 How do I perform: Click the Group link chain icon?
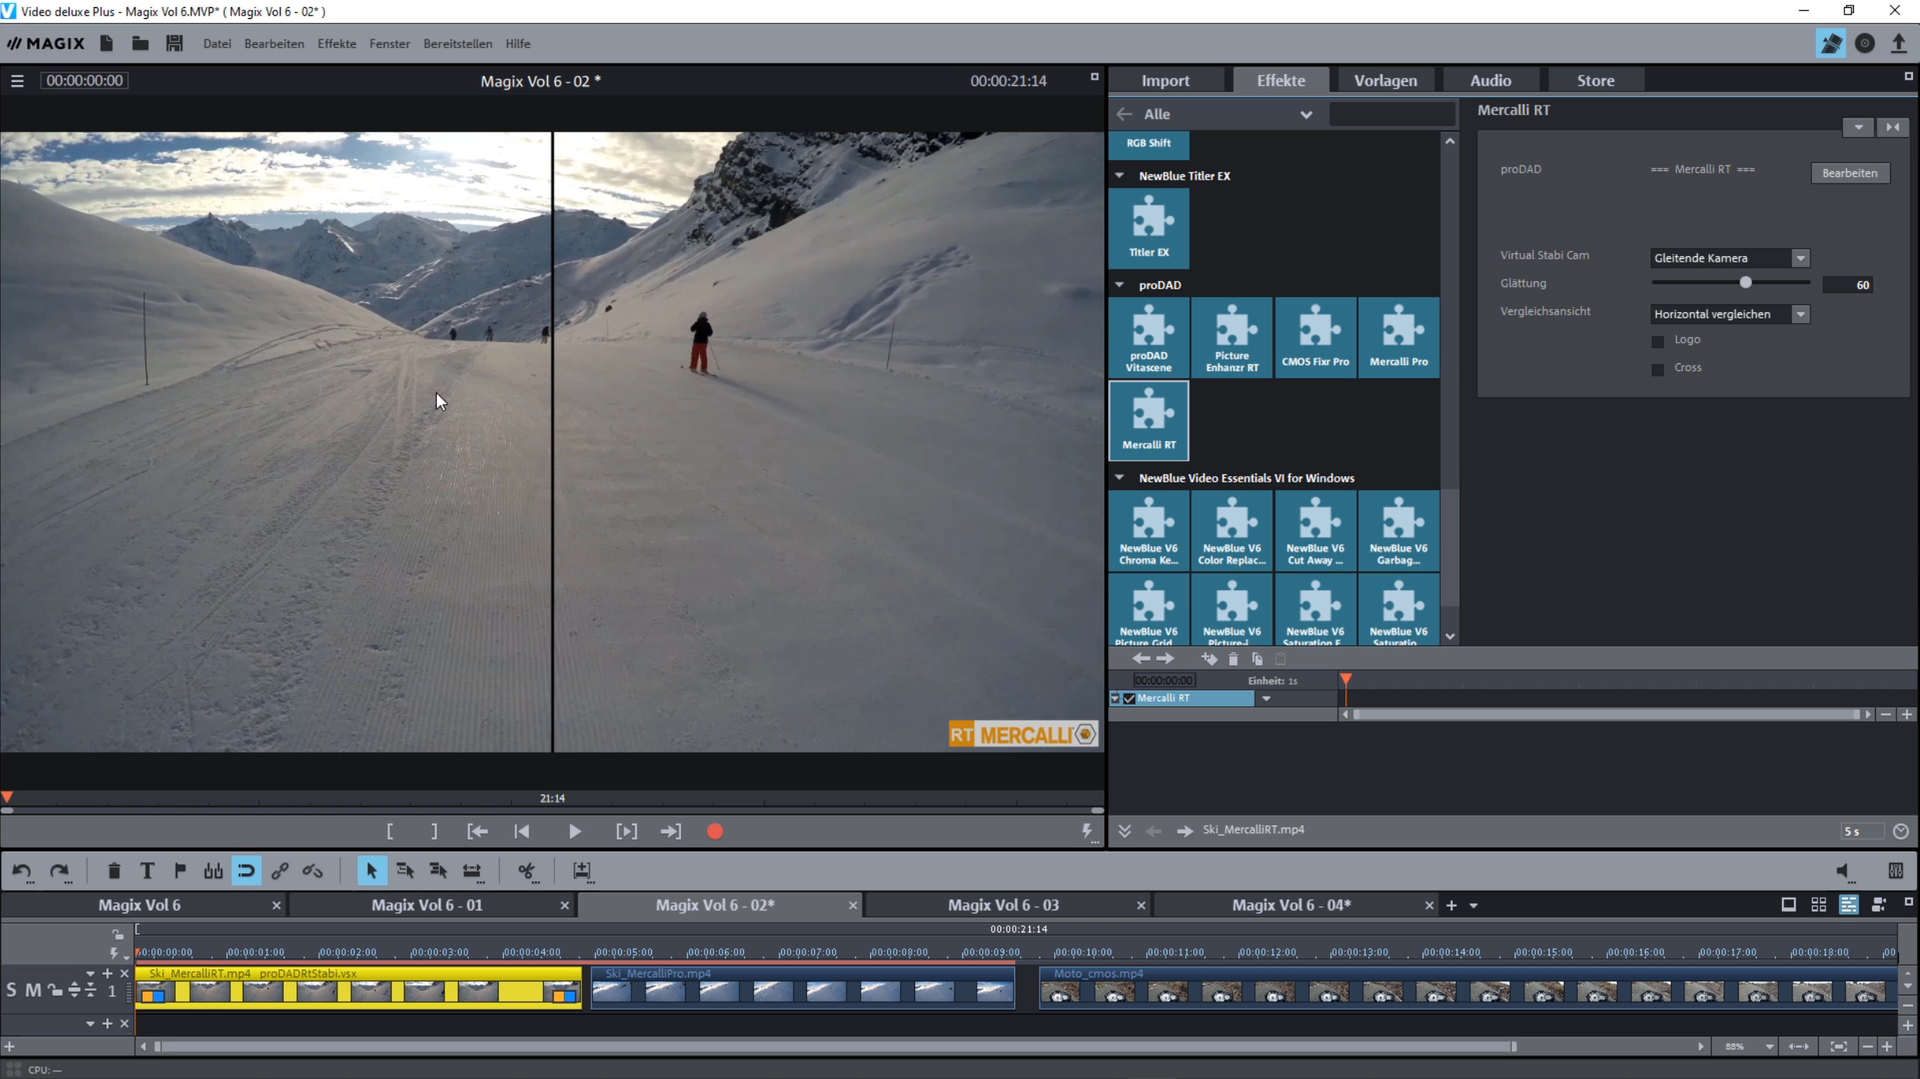pos(280,871)
